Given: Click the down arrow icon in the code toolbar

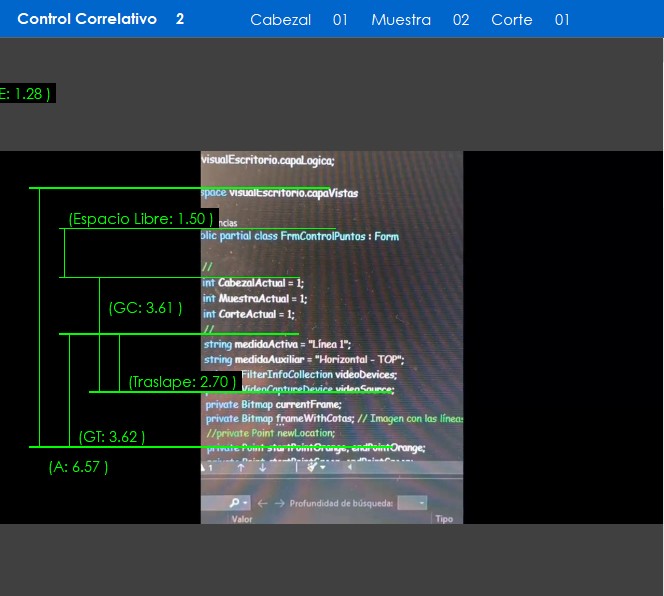Looking at the screenshot, I should [x=262, y=468].
